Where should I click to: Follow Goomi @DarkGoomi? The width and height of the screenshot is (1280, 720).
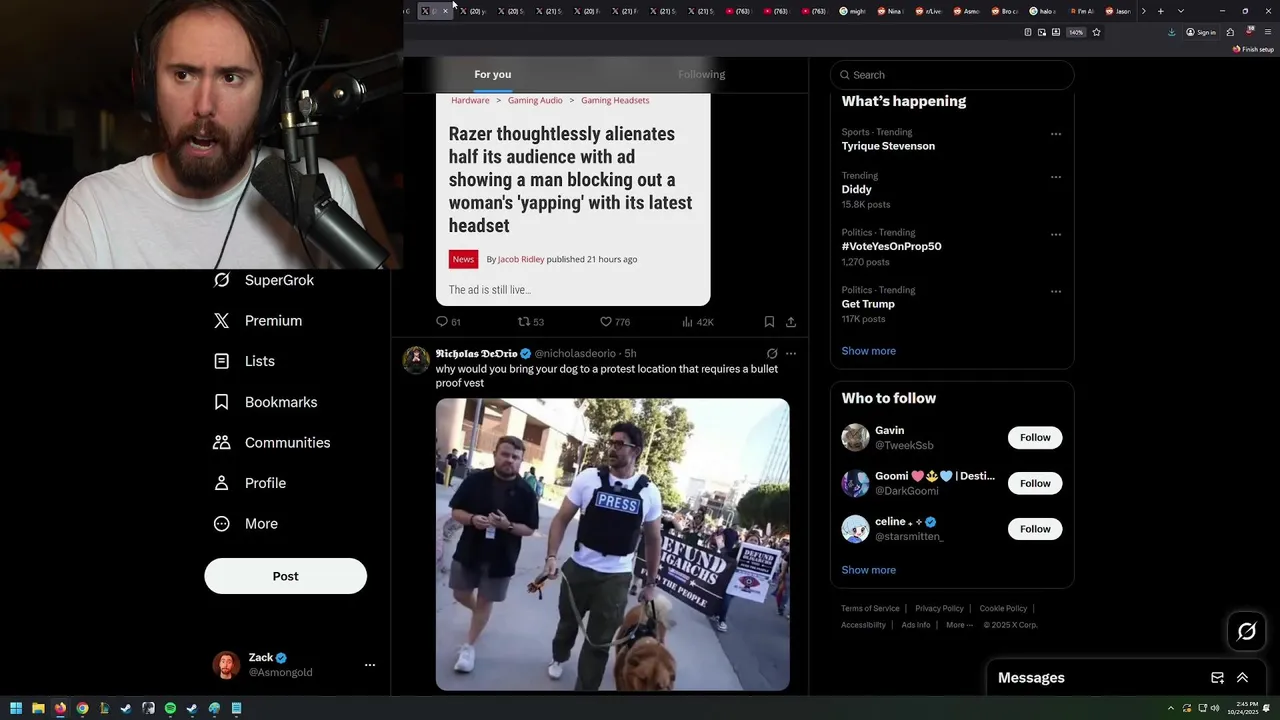pos(1035,483)
